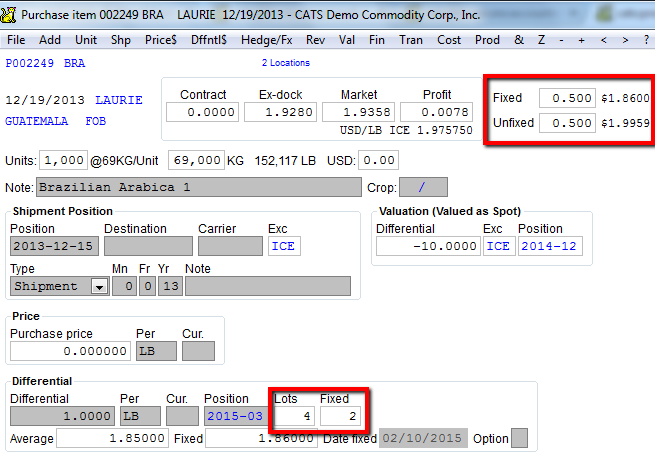Click the Profit field 0.0078
Viewport: 655px width, 468px height.
(437, 112)
